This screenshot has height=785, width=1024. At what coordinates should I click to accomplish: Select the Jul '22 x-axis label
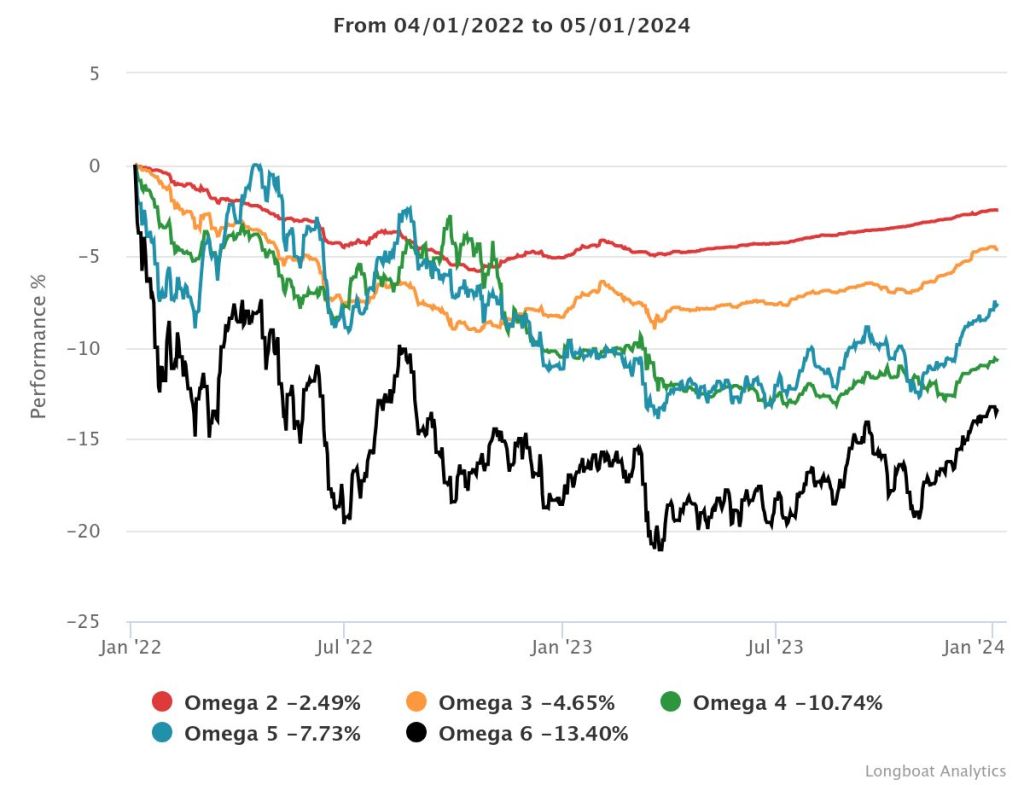pos(344,647)
